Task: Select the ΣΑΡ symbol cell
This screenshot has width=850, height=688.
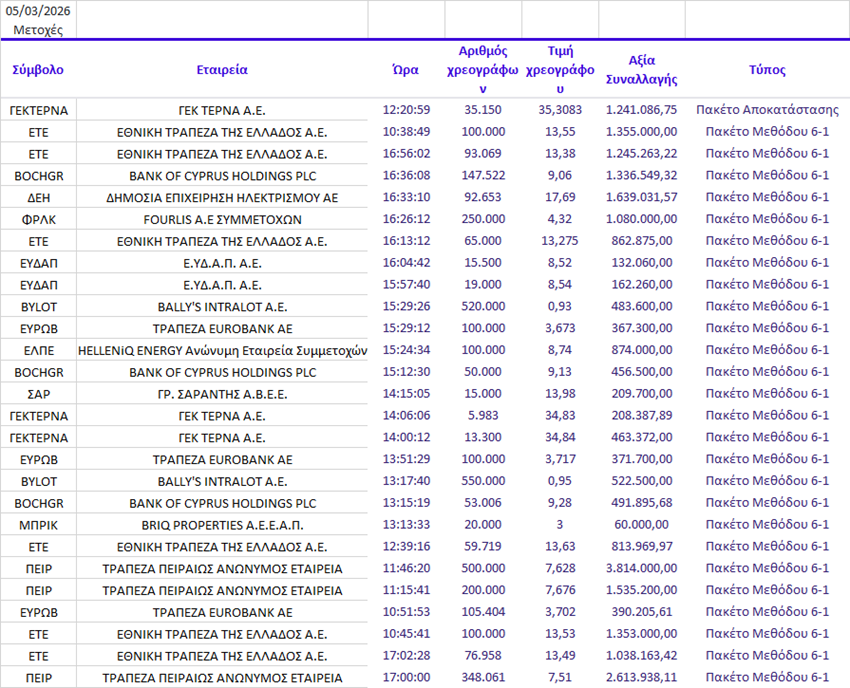Action: [x=38, y=393]
